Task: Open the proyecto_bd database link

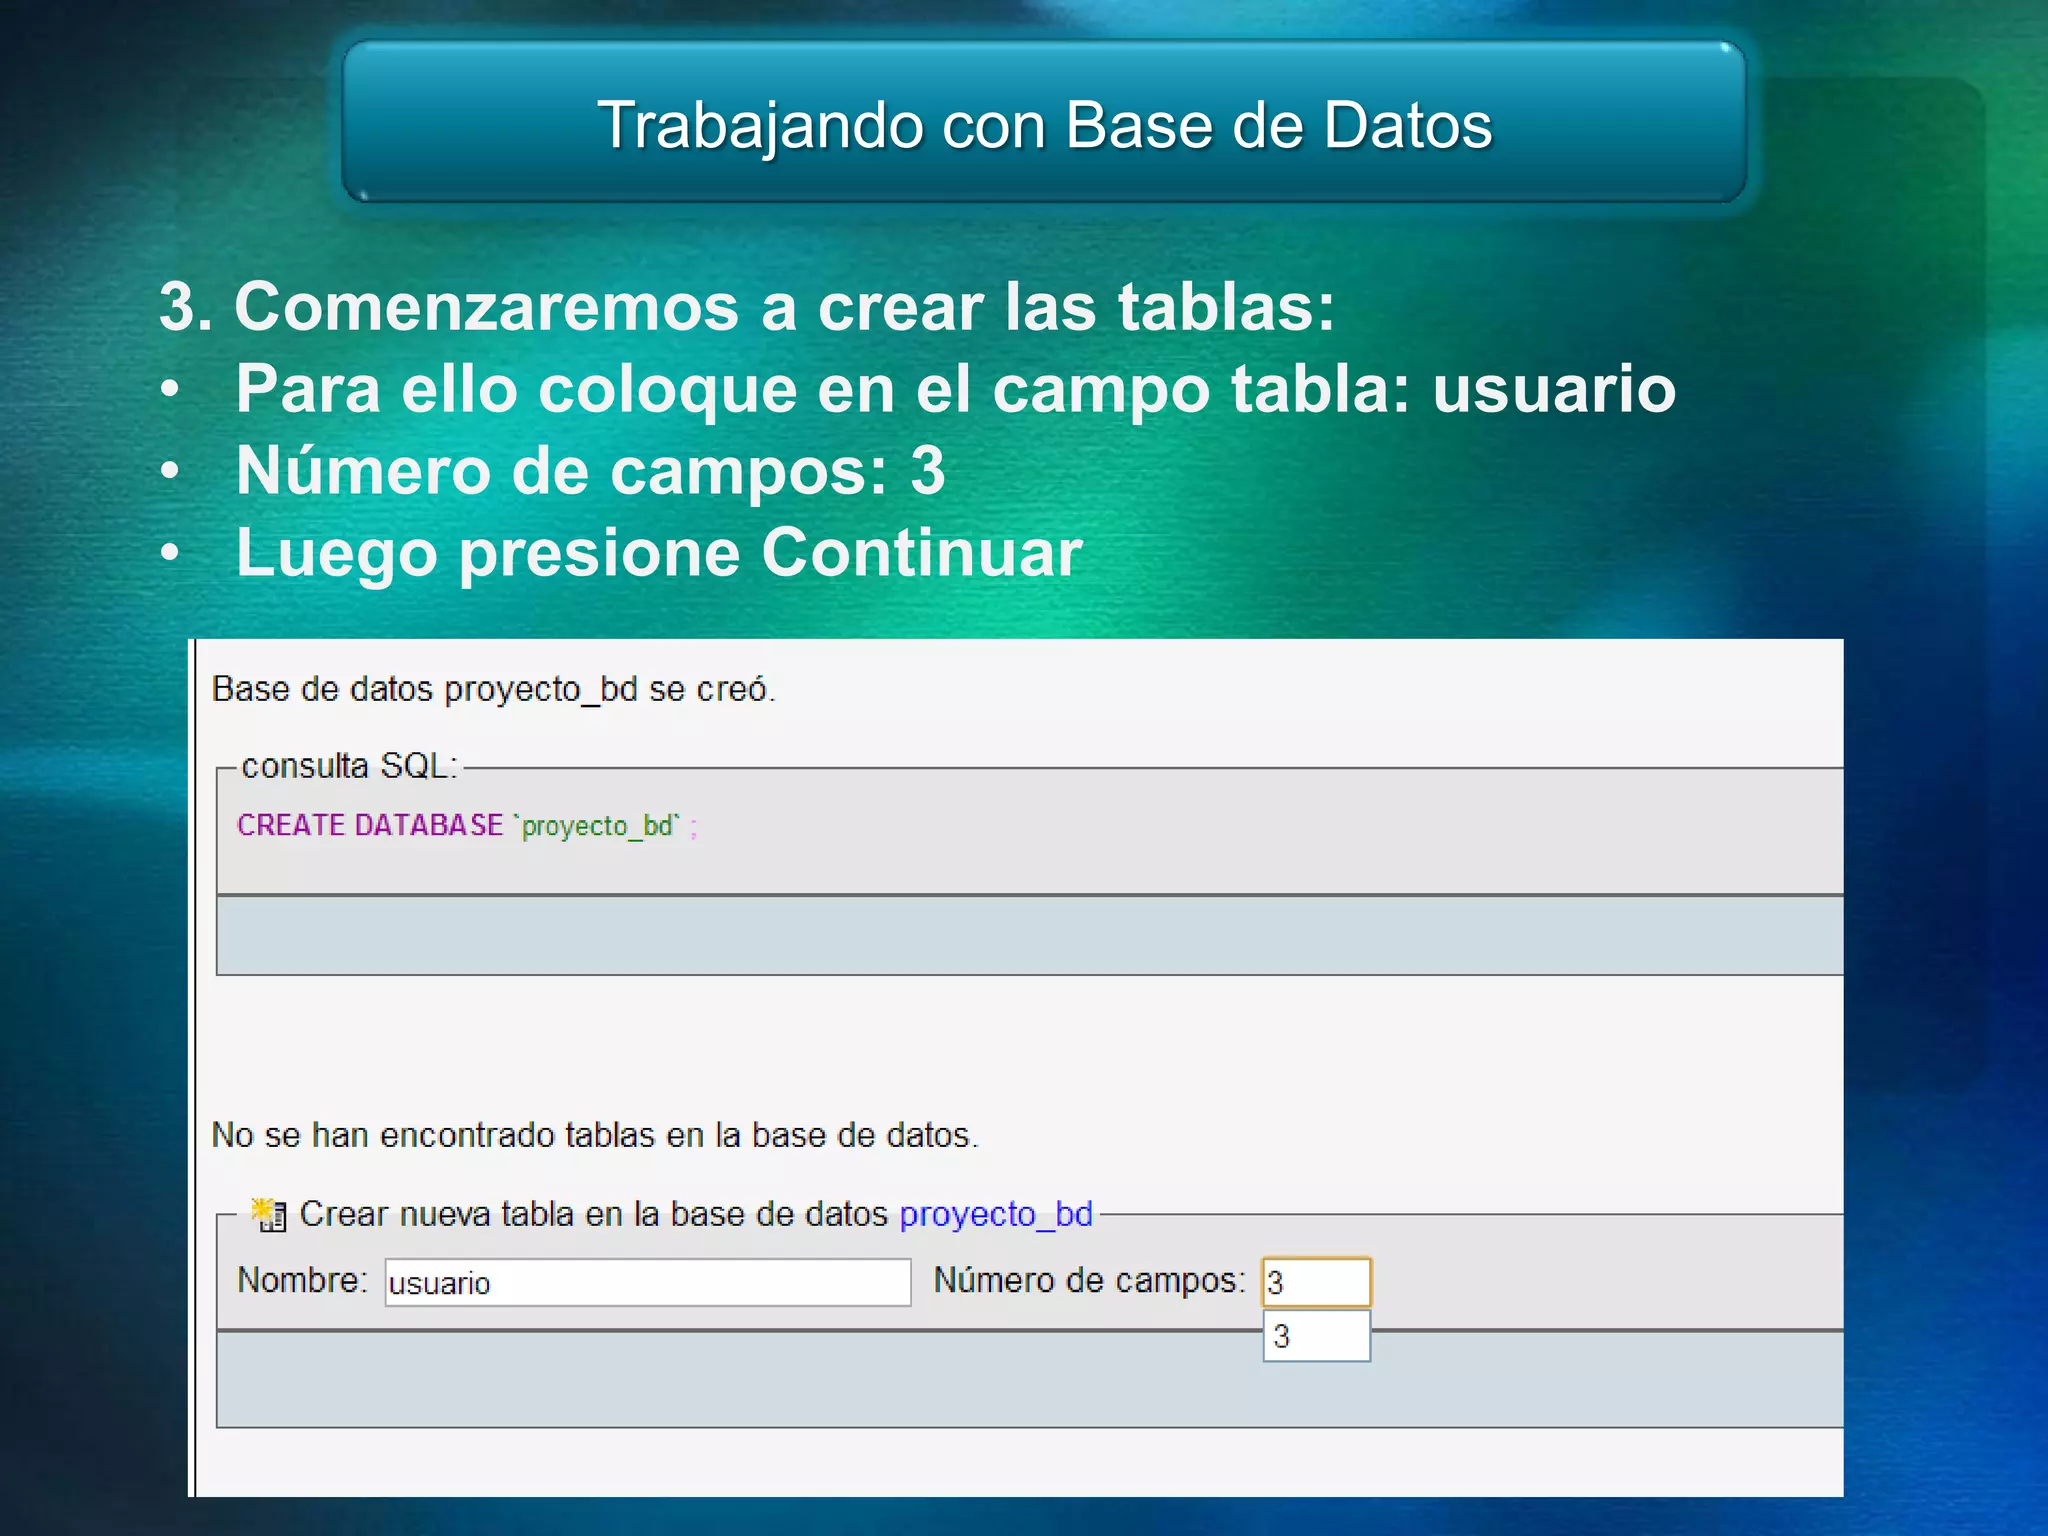Action: tap(996, 1214)
